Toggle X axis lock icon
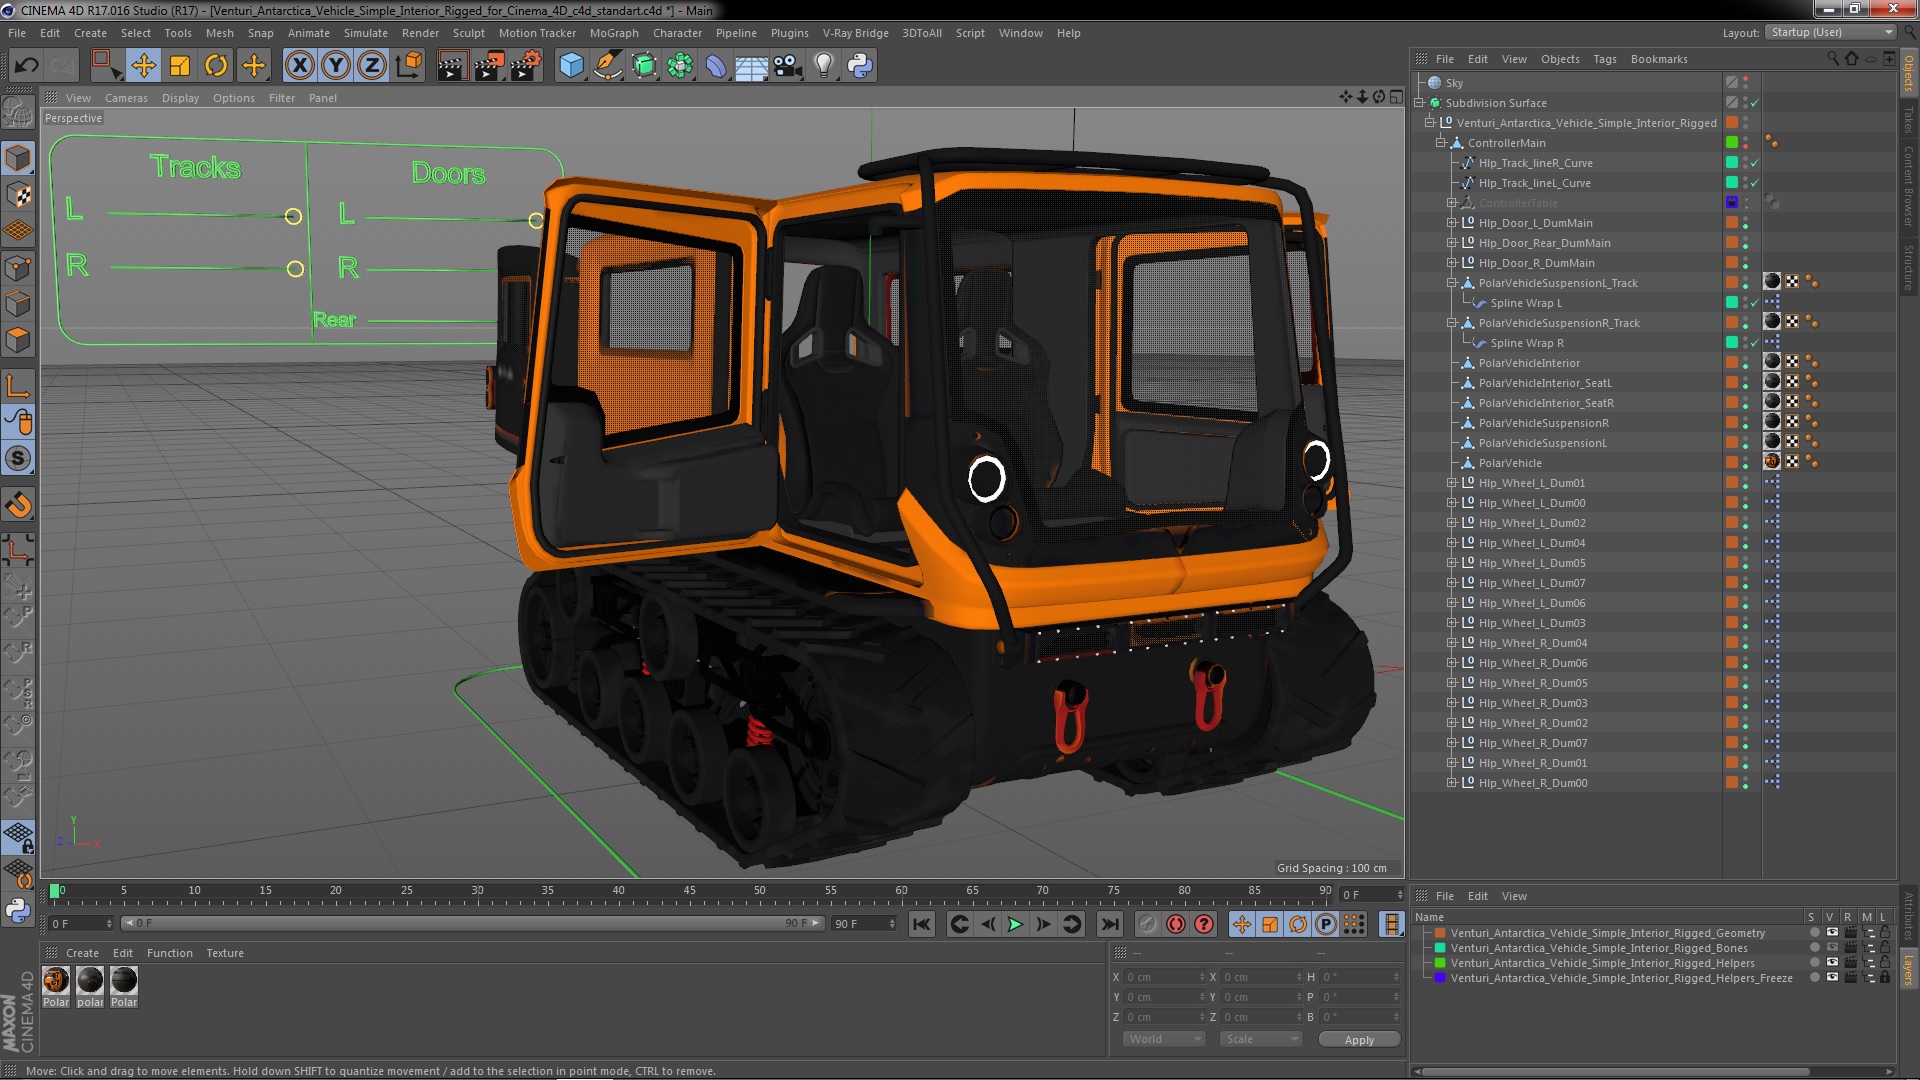The width and height of the screenshot is (1920, 1080). (x=299, y=66)
